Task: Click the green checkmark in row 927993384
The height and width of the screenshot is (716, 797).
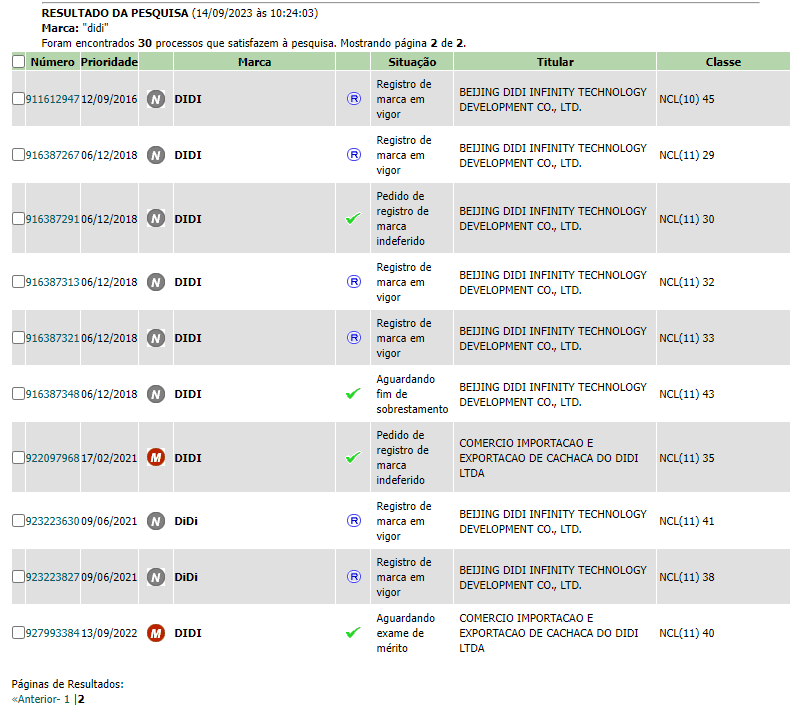Action: (x=353, y=633)
